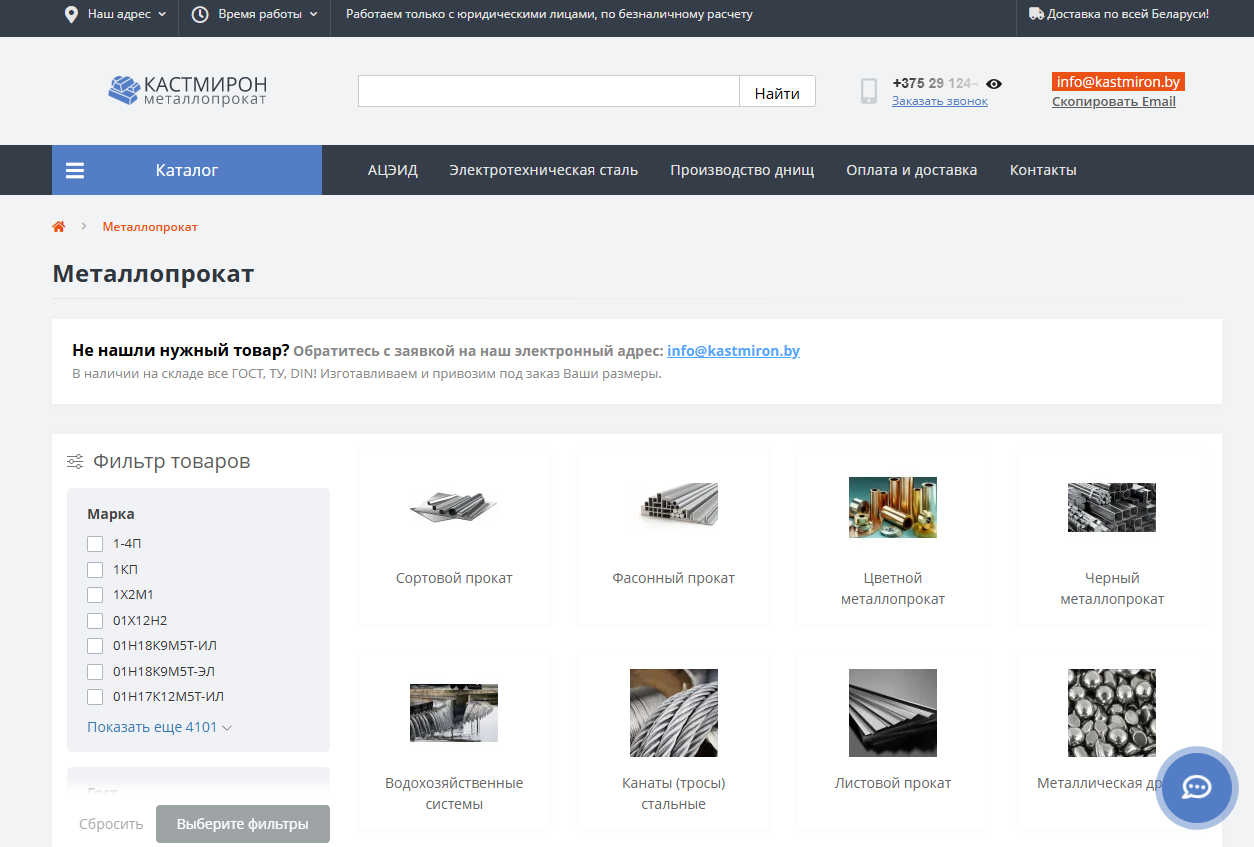The width and height of the screenshot is (1254, 847).
Task: Click the Kastmiron logo
Action: click(x=187, y=90)
